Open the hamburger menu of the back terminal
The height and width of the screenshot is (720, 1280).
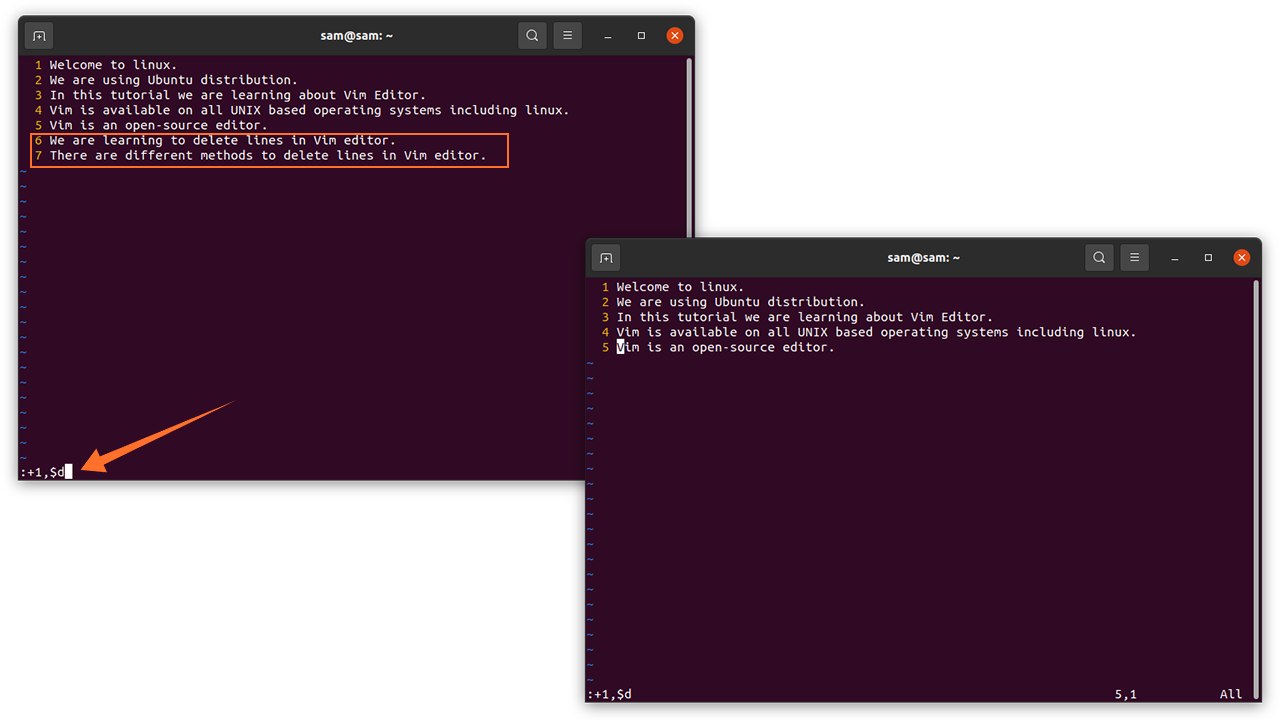point(567,35)
